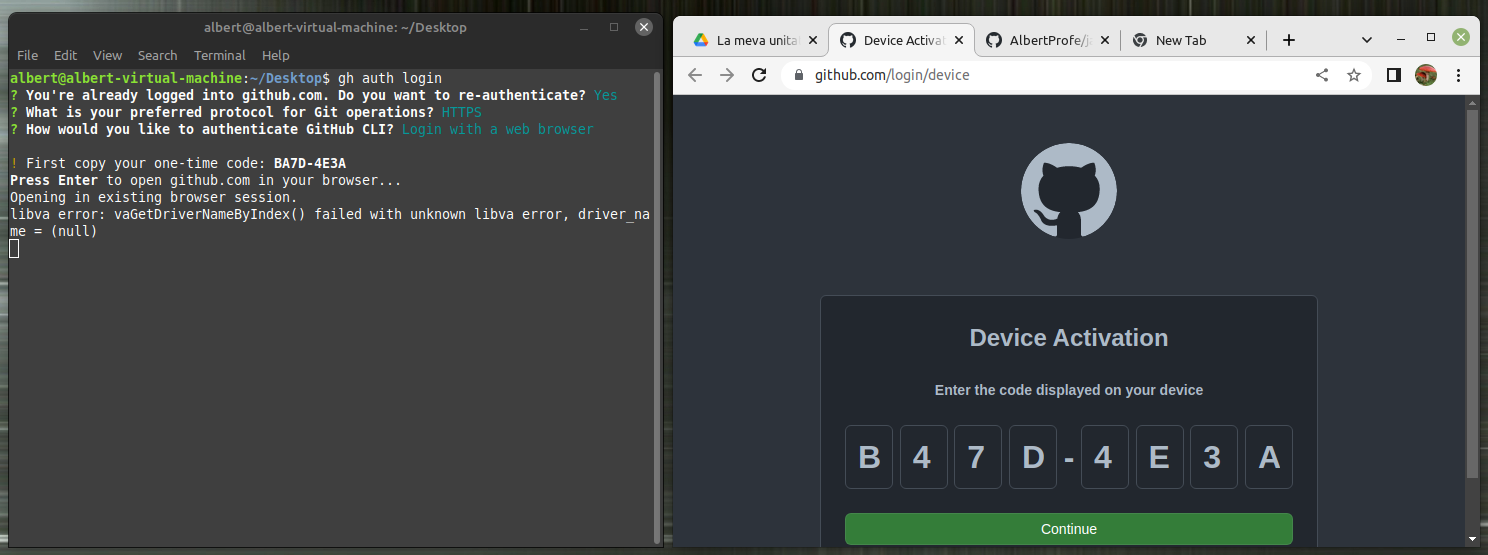Click the code box containing 3
Image resolution: width=1488 pixels, height=555 pixels.
[1214, 457]
